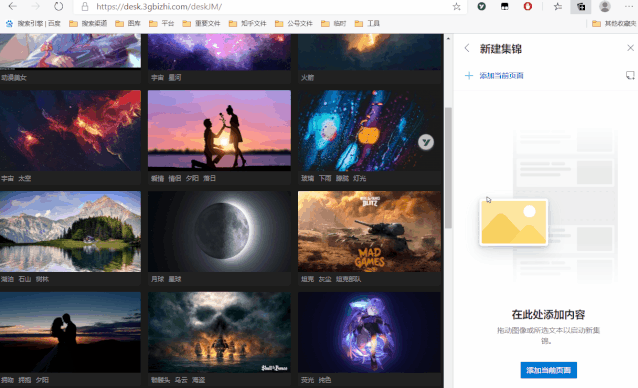Image resolution: width=638 pixels, height=388 pixels.
Task: Open the skull cloud pirate ship wallpaper
Action: [x=219, y=332]
